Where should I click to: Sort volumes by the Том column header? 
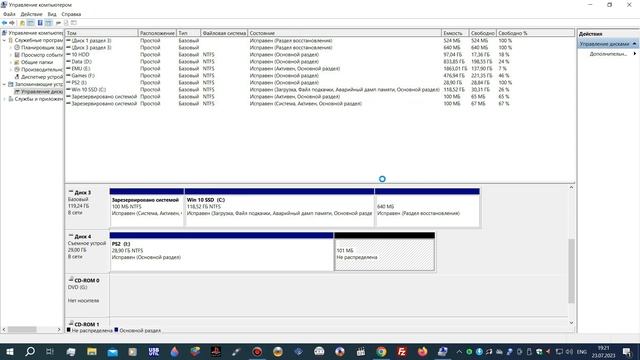pos(102,33)
